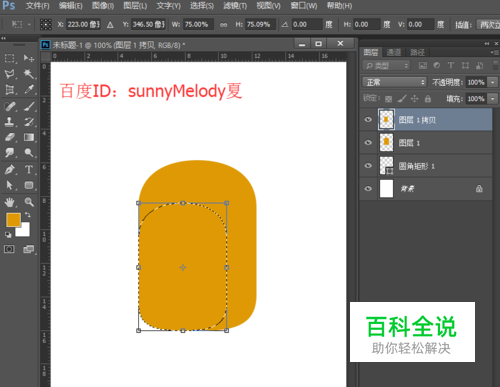Select the Perspective Crop tool
Image resolution: width=500 pixels, height=387 pixels.
(x=9, y=89)
